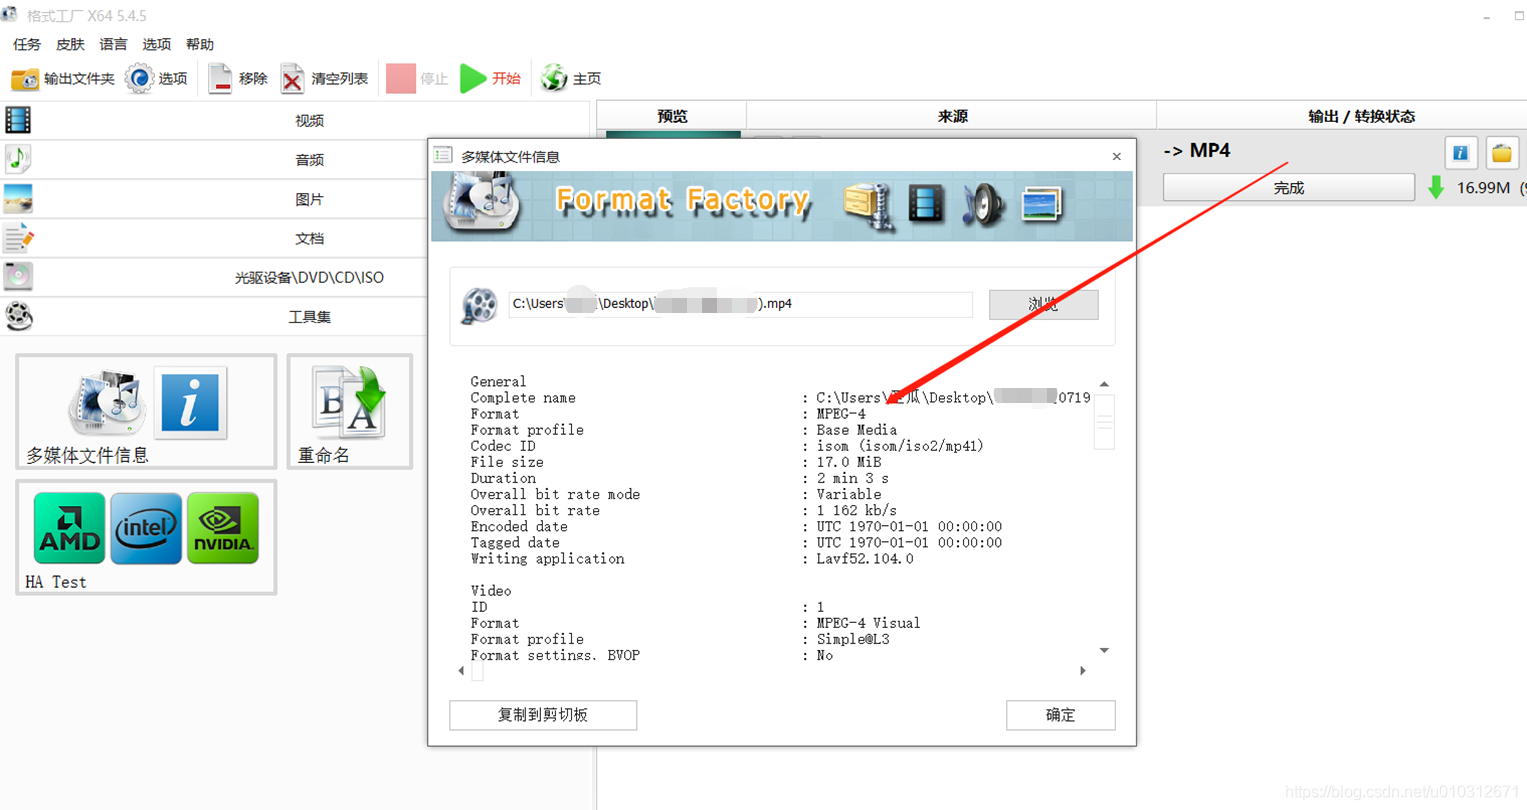Click the 'Overall bit rate mode' row
This screenshot has width=1527, height=810.
676,494
